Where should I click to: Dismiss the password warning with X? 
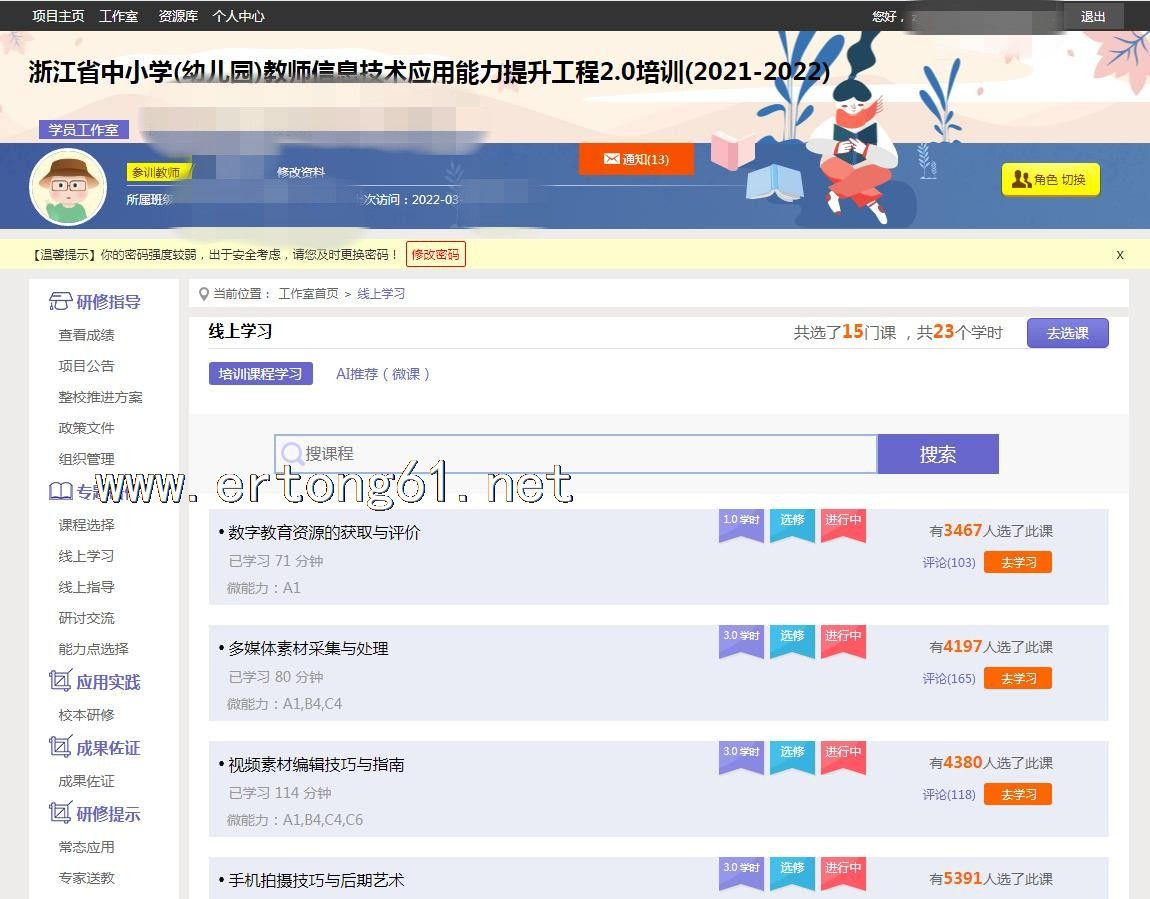coord(1120,255)
